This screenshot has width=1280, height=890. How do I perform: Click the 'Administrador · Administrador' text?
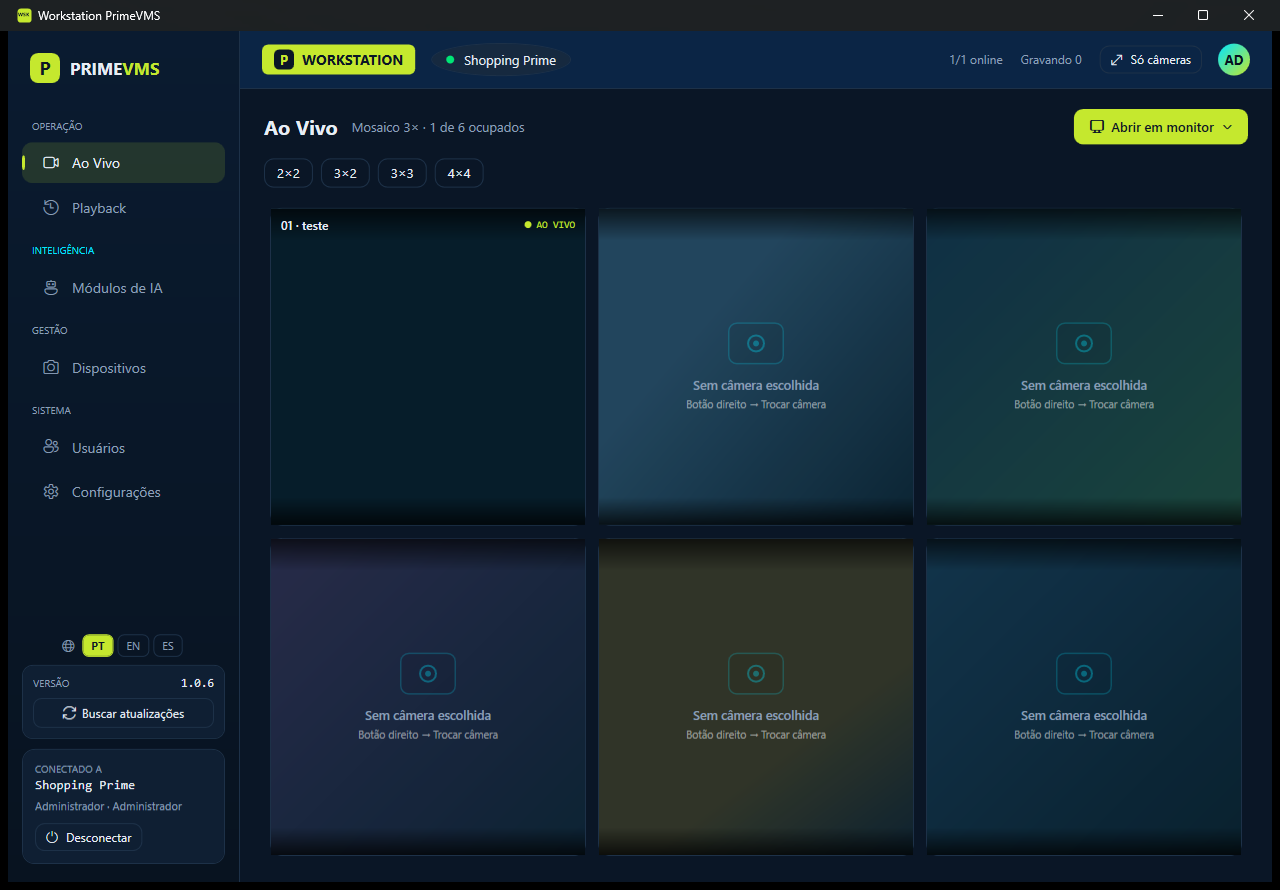pyautogui.click(x=108, y=806)
